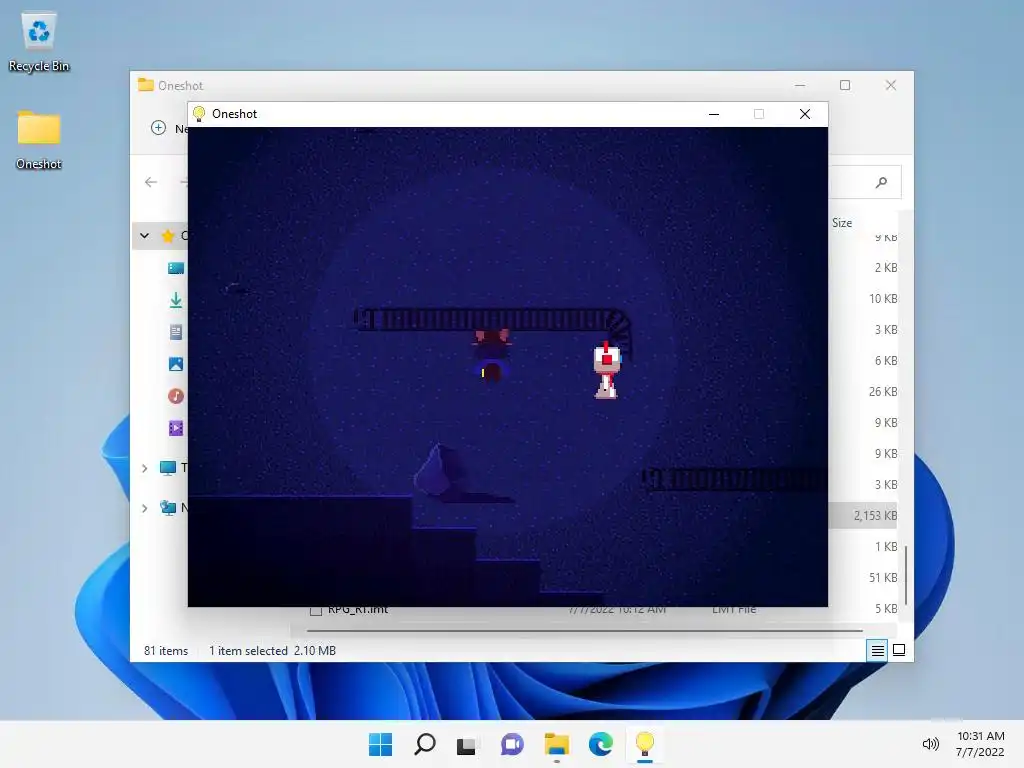The height and width of the screenshot is (768, 1024).
Task: Switch to large thumbnails view icon
Action: (899, 650)
